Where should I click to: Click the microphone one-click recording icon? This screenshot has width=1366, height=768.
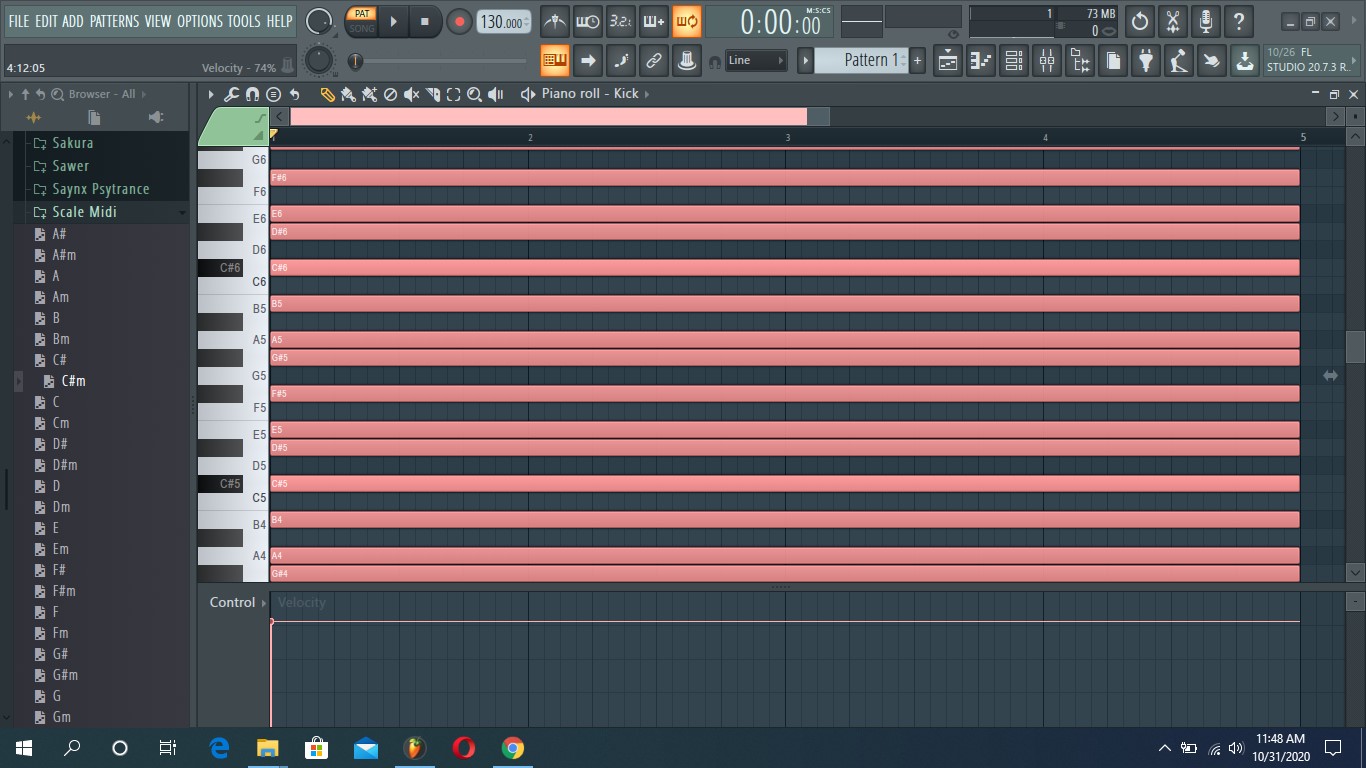(1206, 21)
